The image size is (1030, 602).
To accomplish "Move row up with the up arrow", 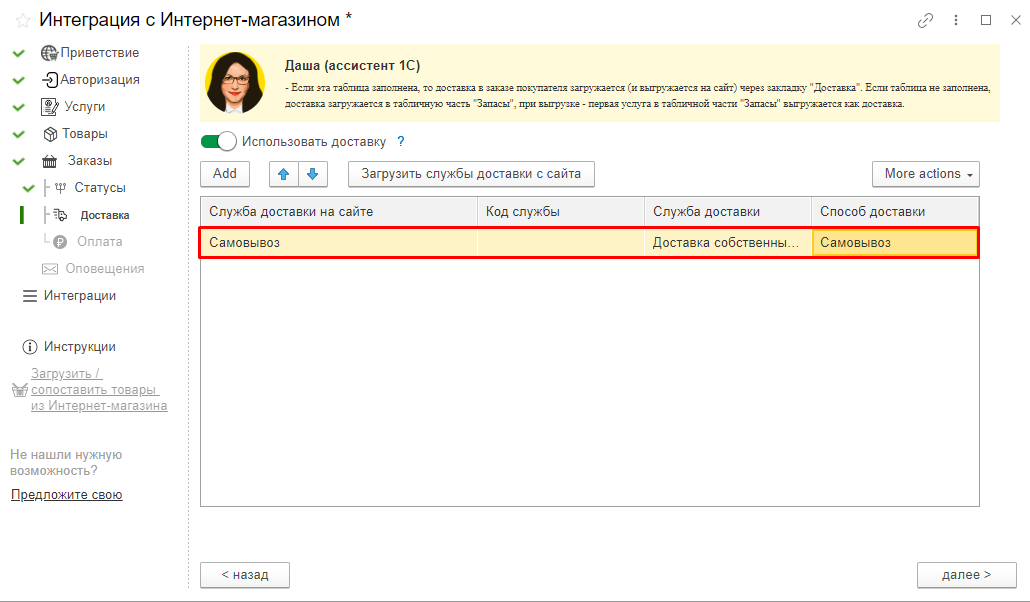I will (284, 174).
